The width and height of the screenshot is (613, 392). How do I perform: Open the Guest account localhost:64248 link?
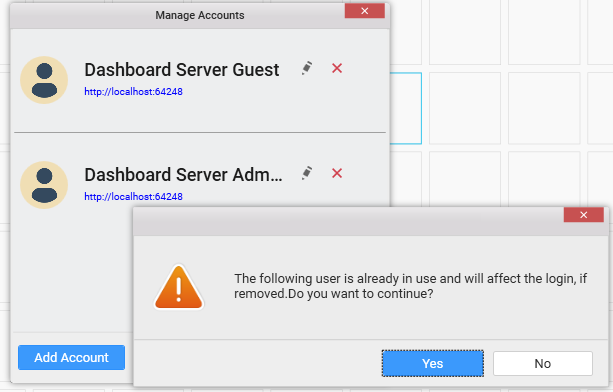pyautogui.click(x=133, y=92)
